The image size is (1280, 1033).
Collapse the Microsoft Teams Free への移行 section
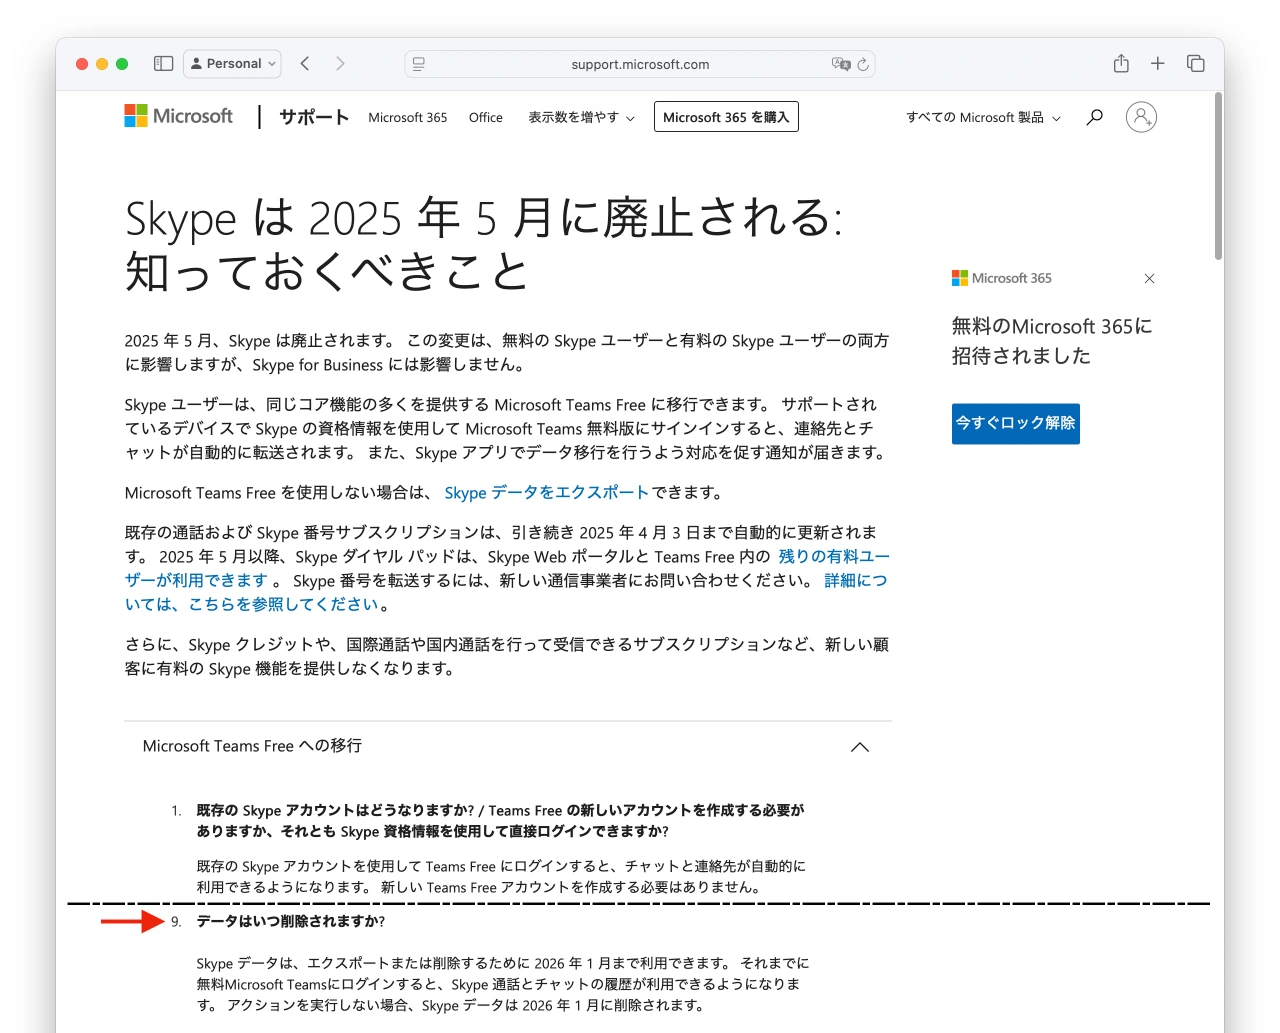(859, 747)
